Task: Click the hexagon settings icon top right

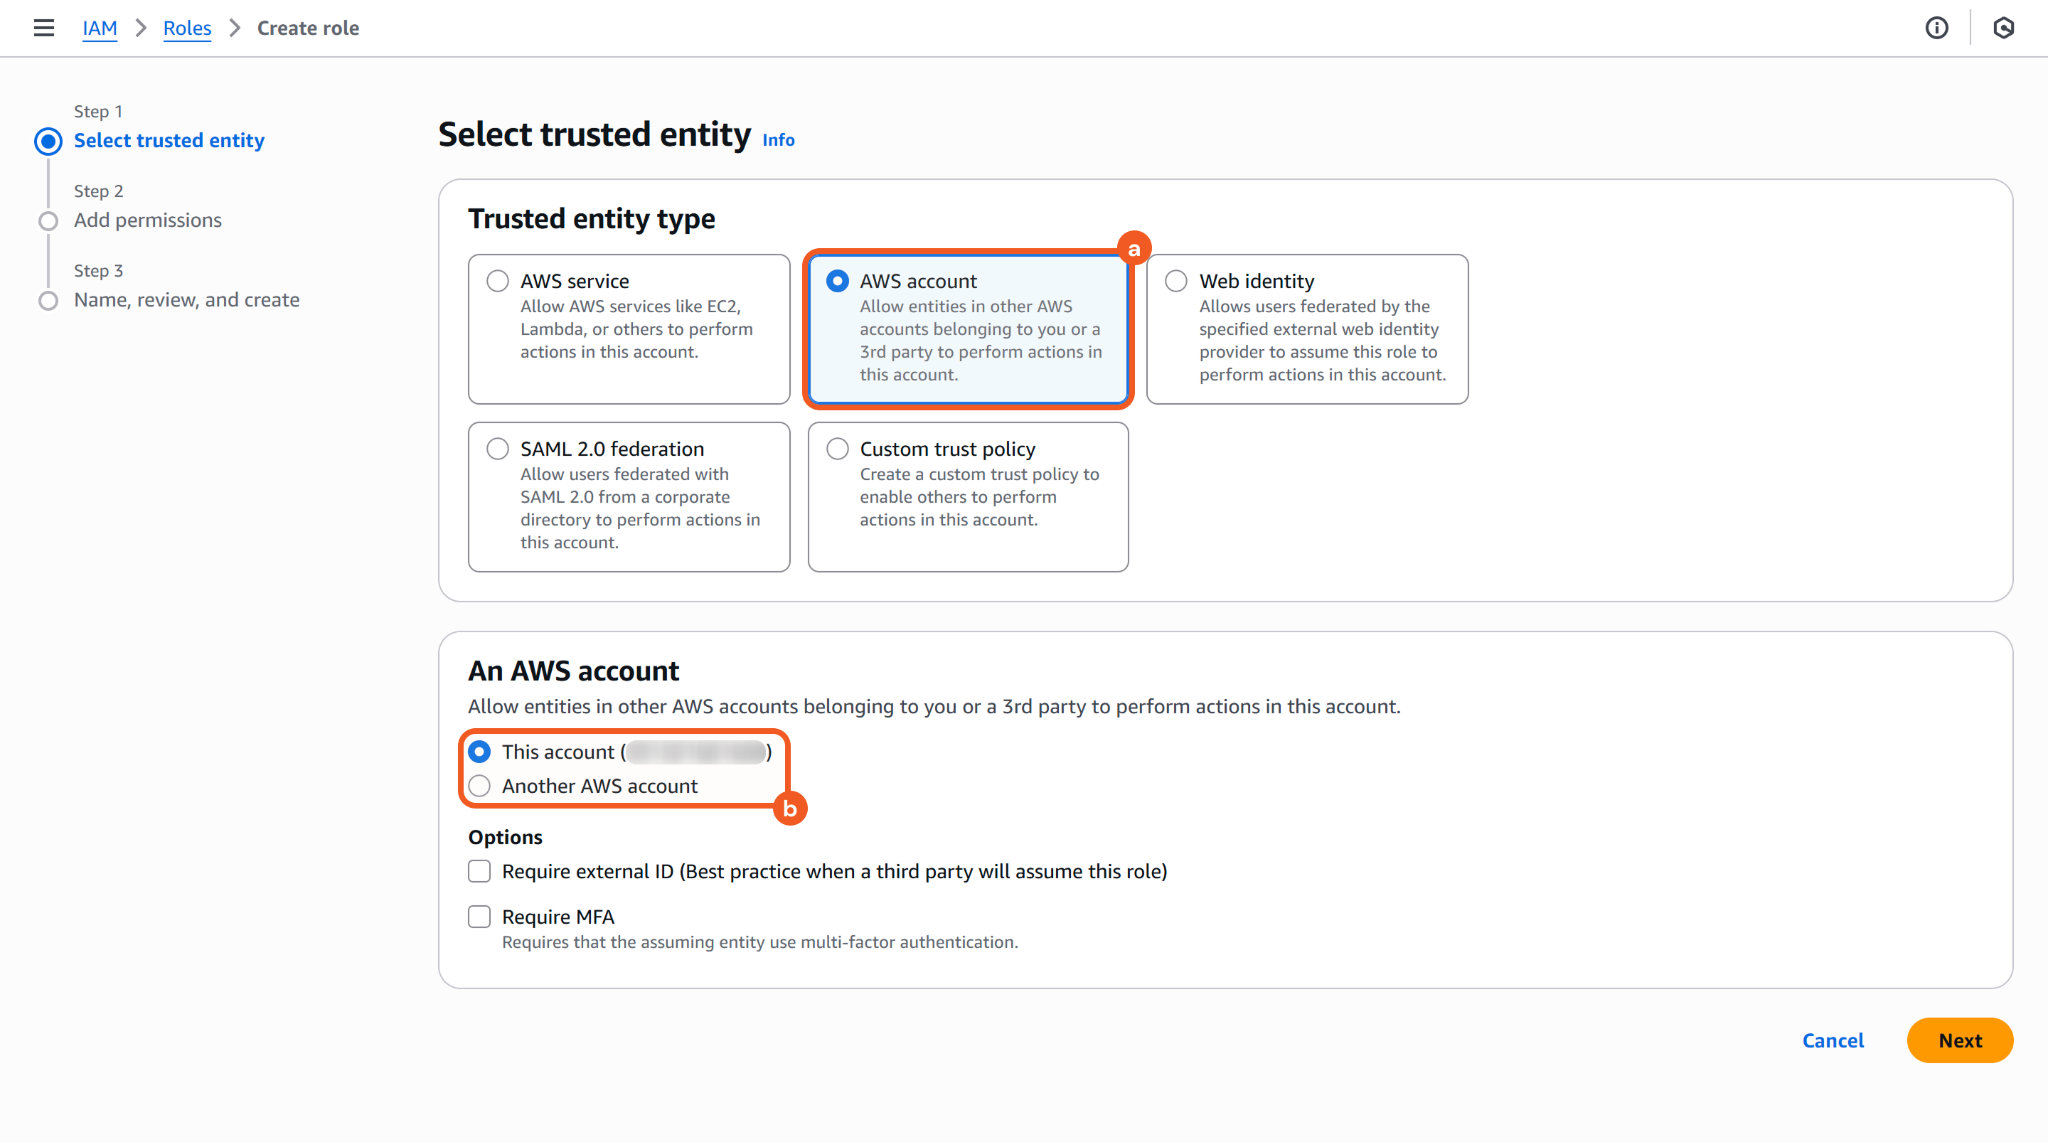Action: coord(2003,28)
